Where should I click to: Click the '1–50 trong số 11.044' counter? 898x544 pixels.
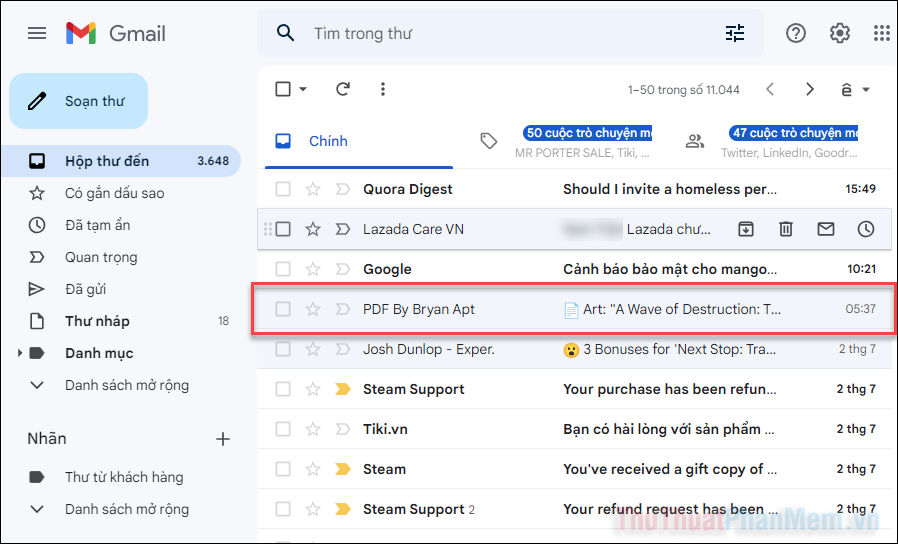point(683,90)
